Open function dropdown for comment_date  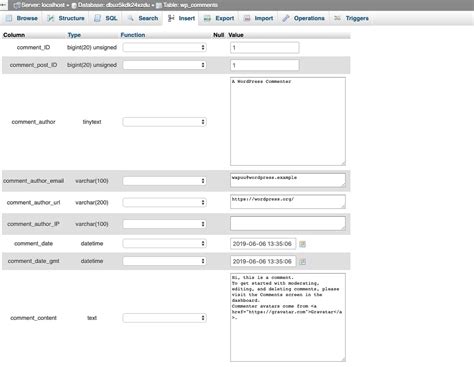(x=165, y=244)
